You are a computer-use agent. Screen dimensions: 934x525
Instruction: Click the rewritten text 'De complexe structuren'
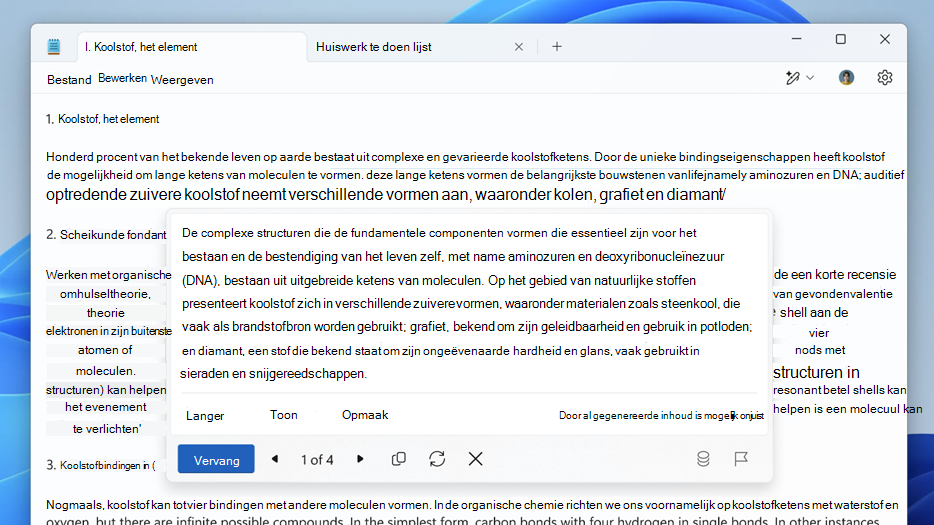468,303
